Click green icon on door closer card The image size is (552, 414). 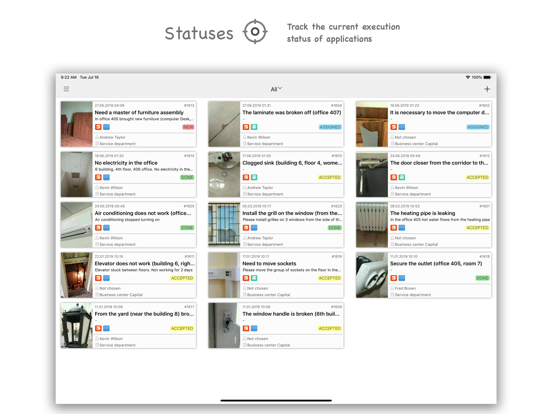(402, 177)
